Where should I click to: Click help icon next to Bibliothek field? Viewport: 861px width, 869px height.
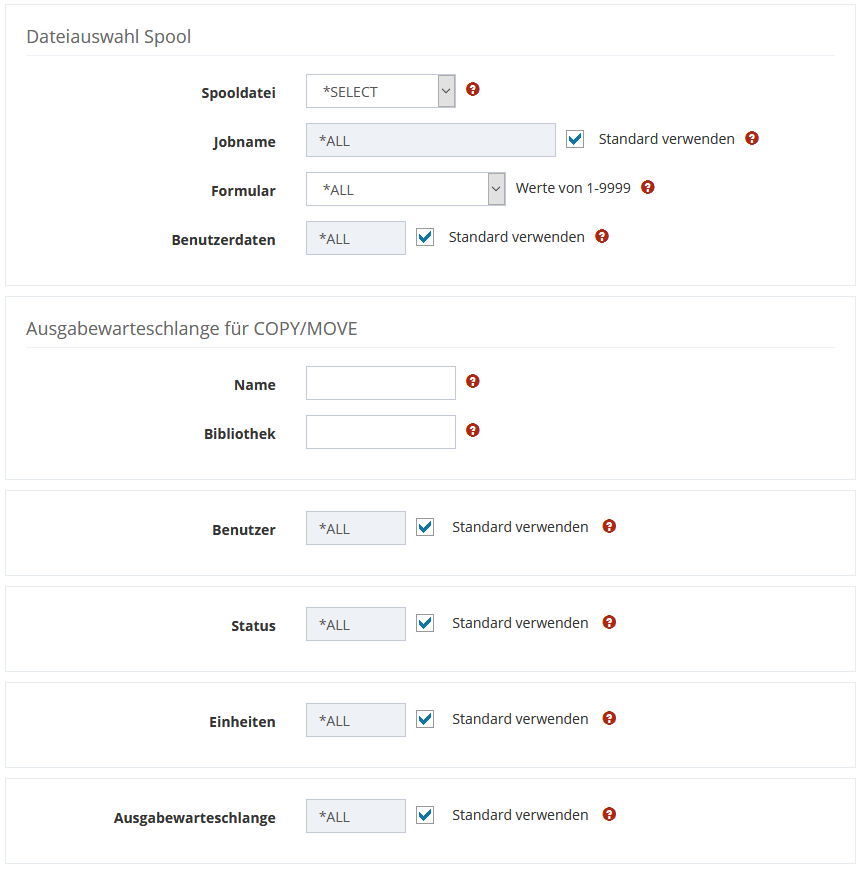[x=473, y=430]
